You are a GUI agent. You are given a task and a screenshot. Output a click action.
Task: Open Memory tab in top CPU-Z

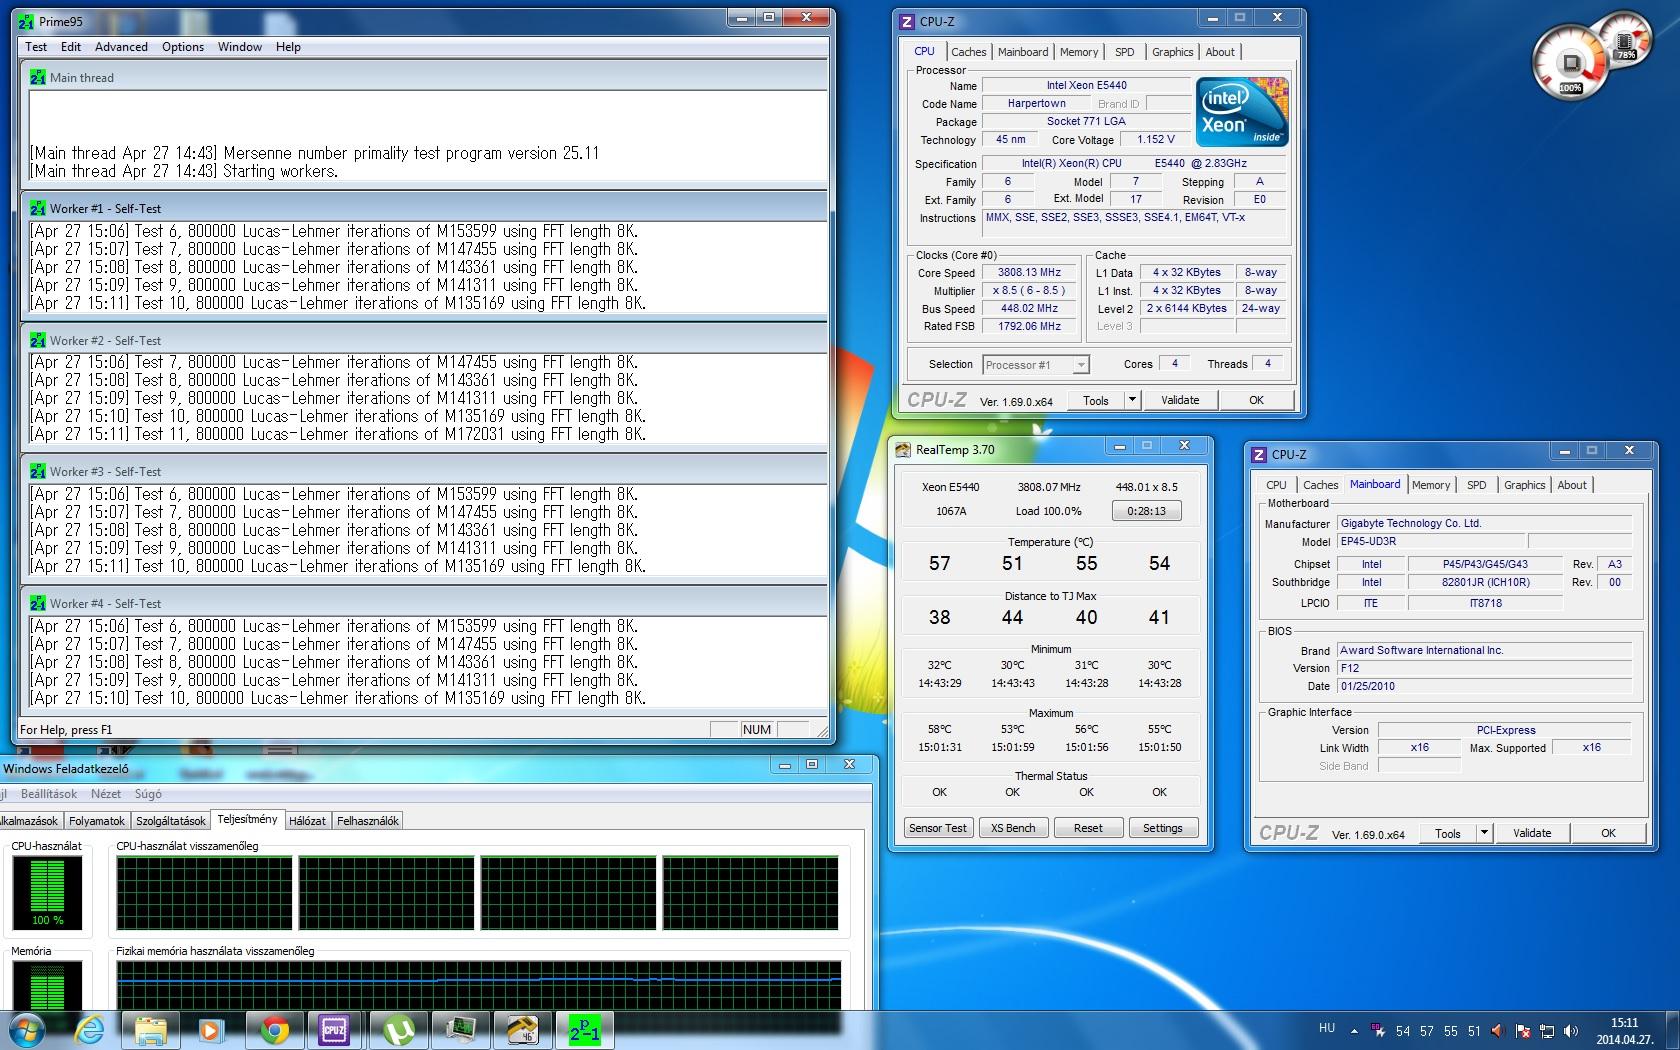pyautogui.click(x=1079, y=52)
